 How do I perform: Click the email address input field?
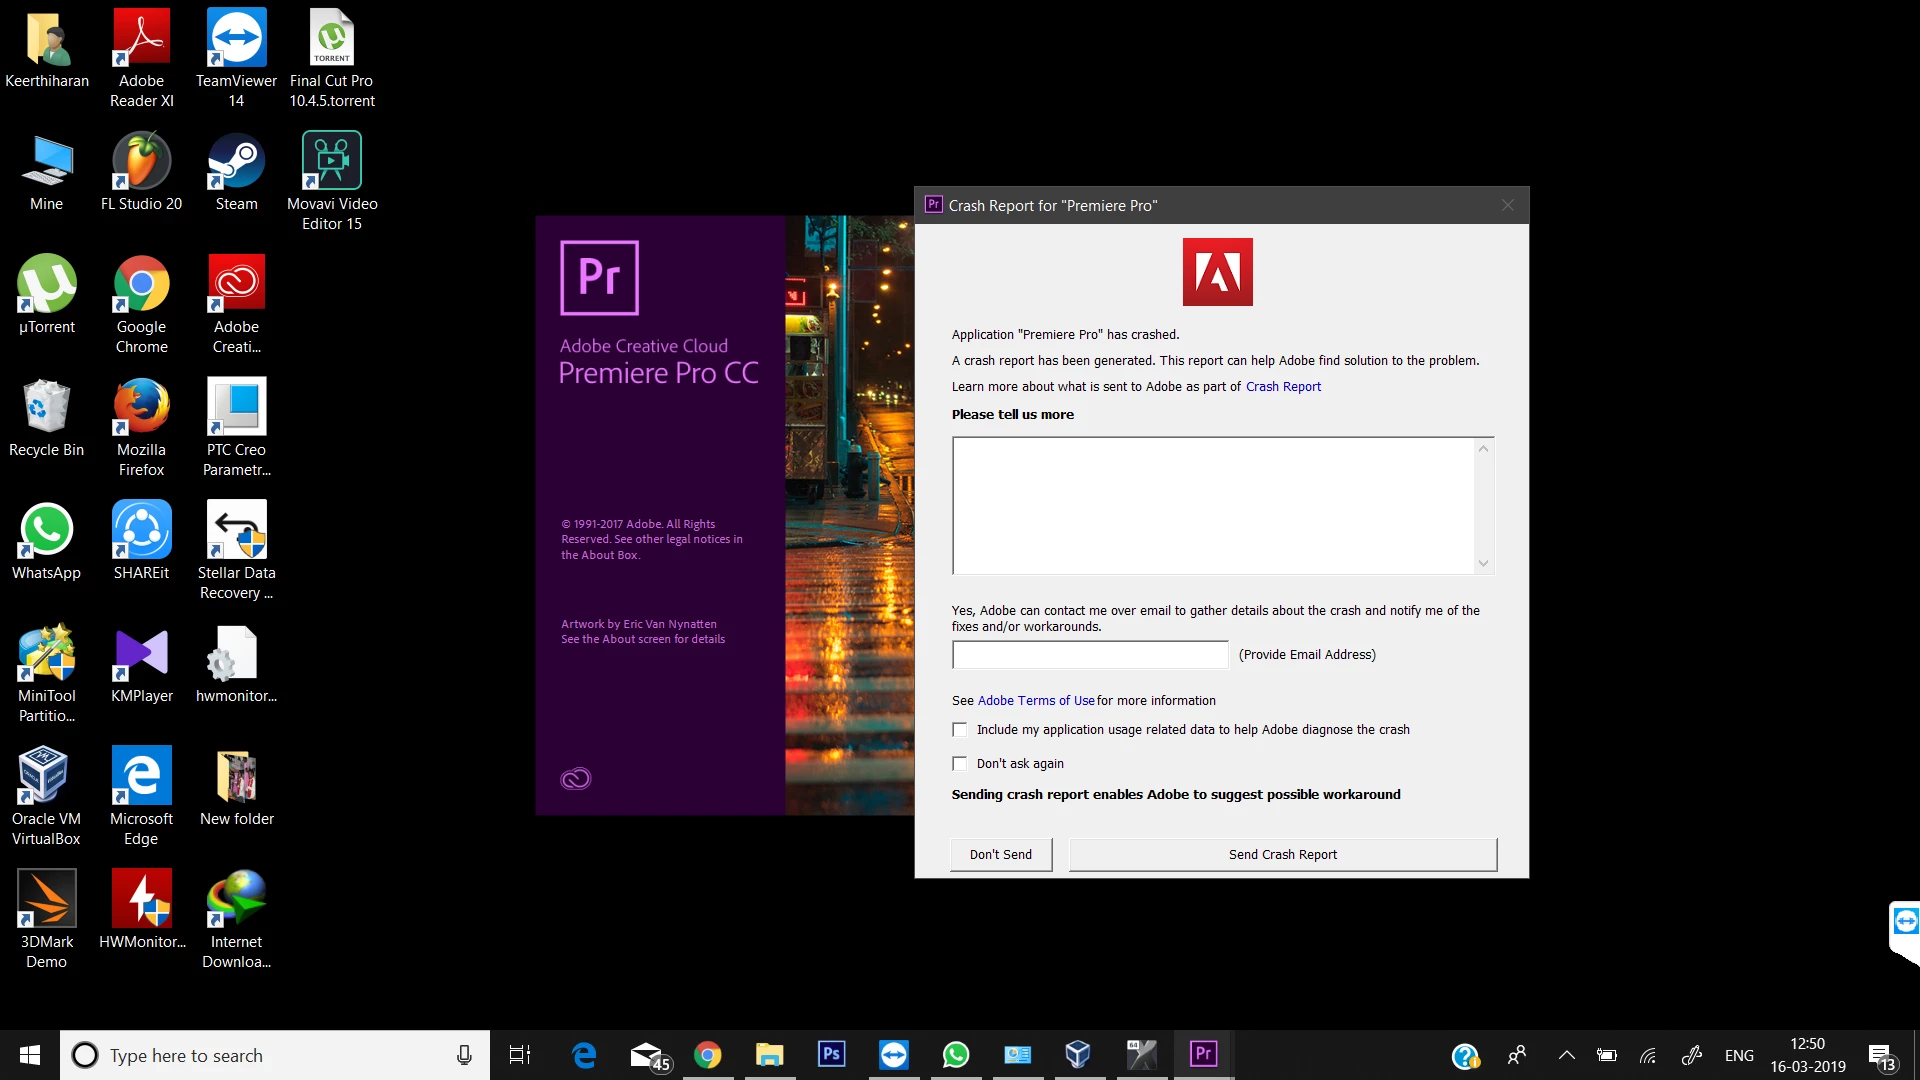pyautogui.click(x=1090, y=655)
